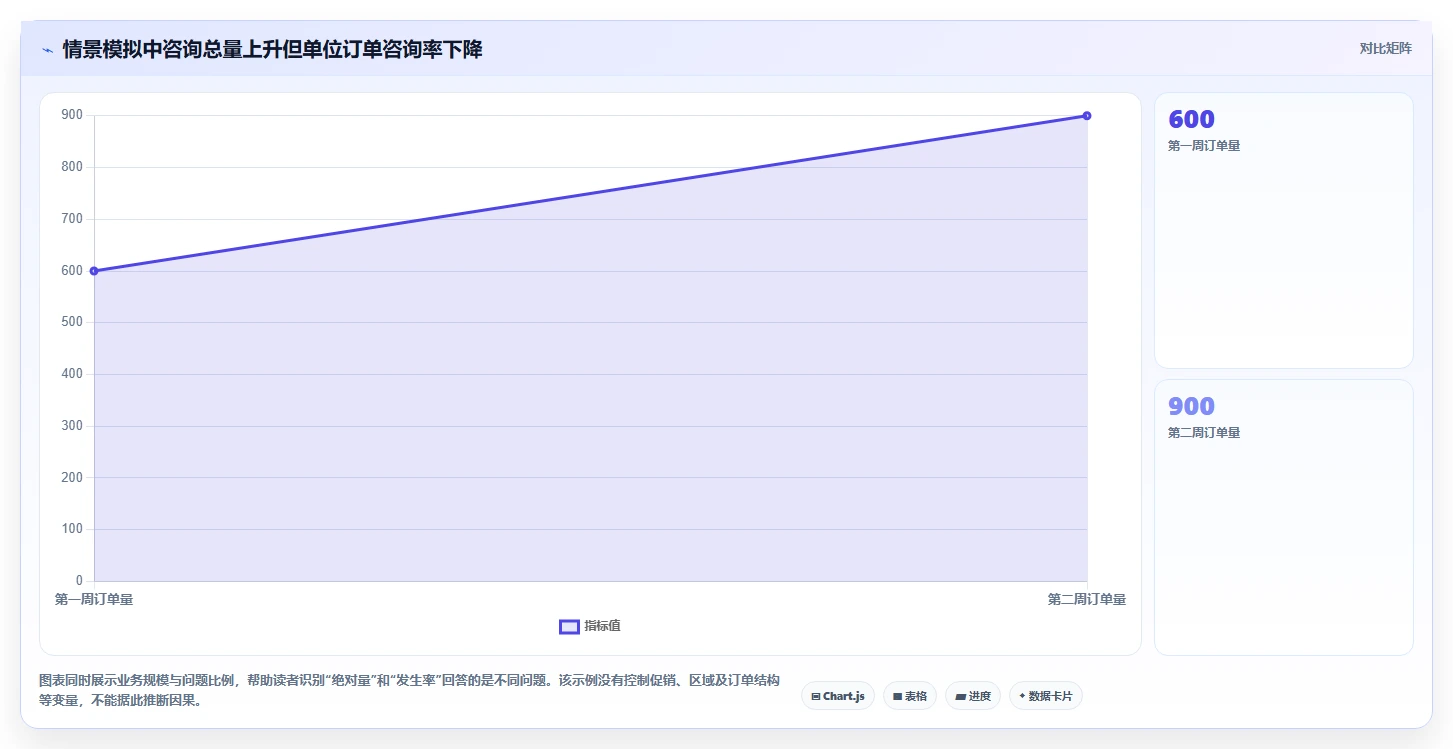
Task: Select the Chart.js tag
Action: click(x=838, y=696)
